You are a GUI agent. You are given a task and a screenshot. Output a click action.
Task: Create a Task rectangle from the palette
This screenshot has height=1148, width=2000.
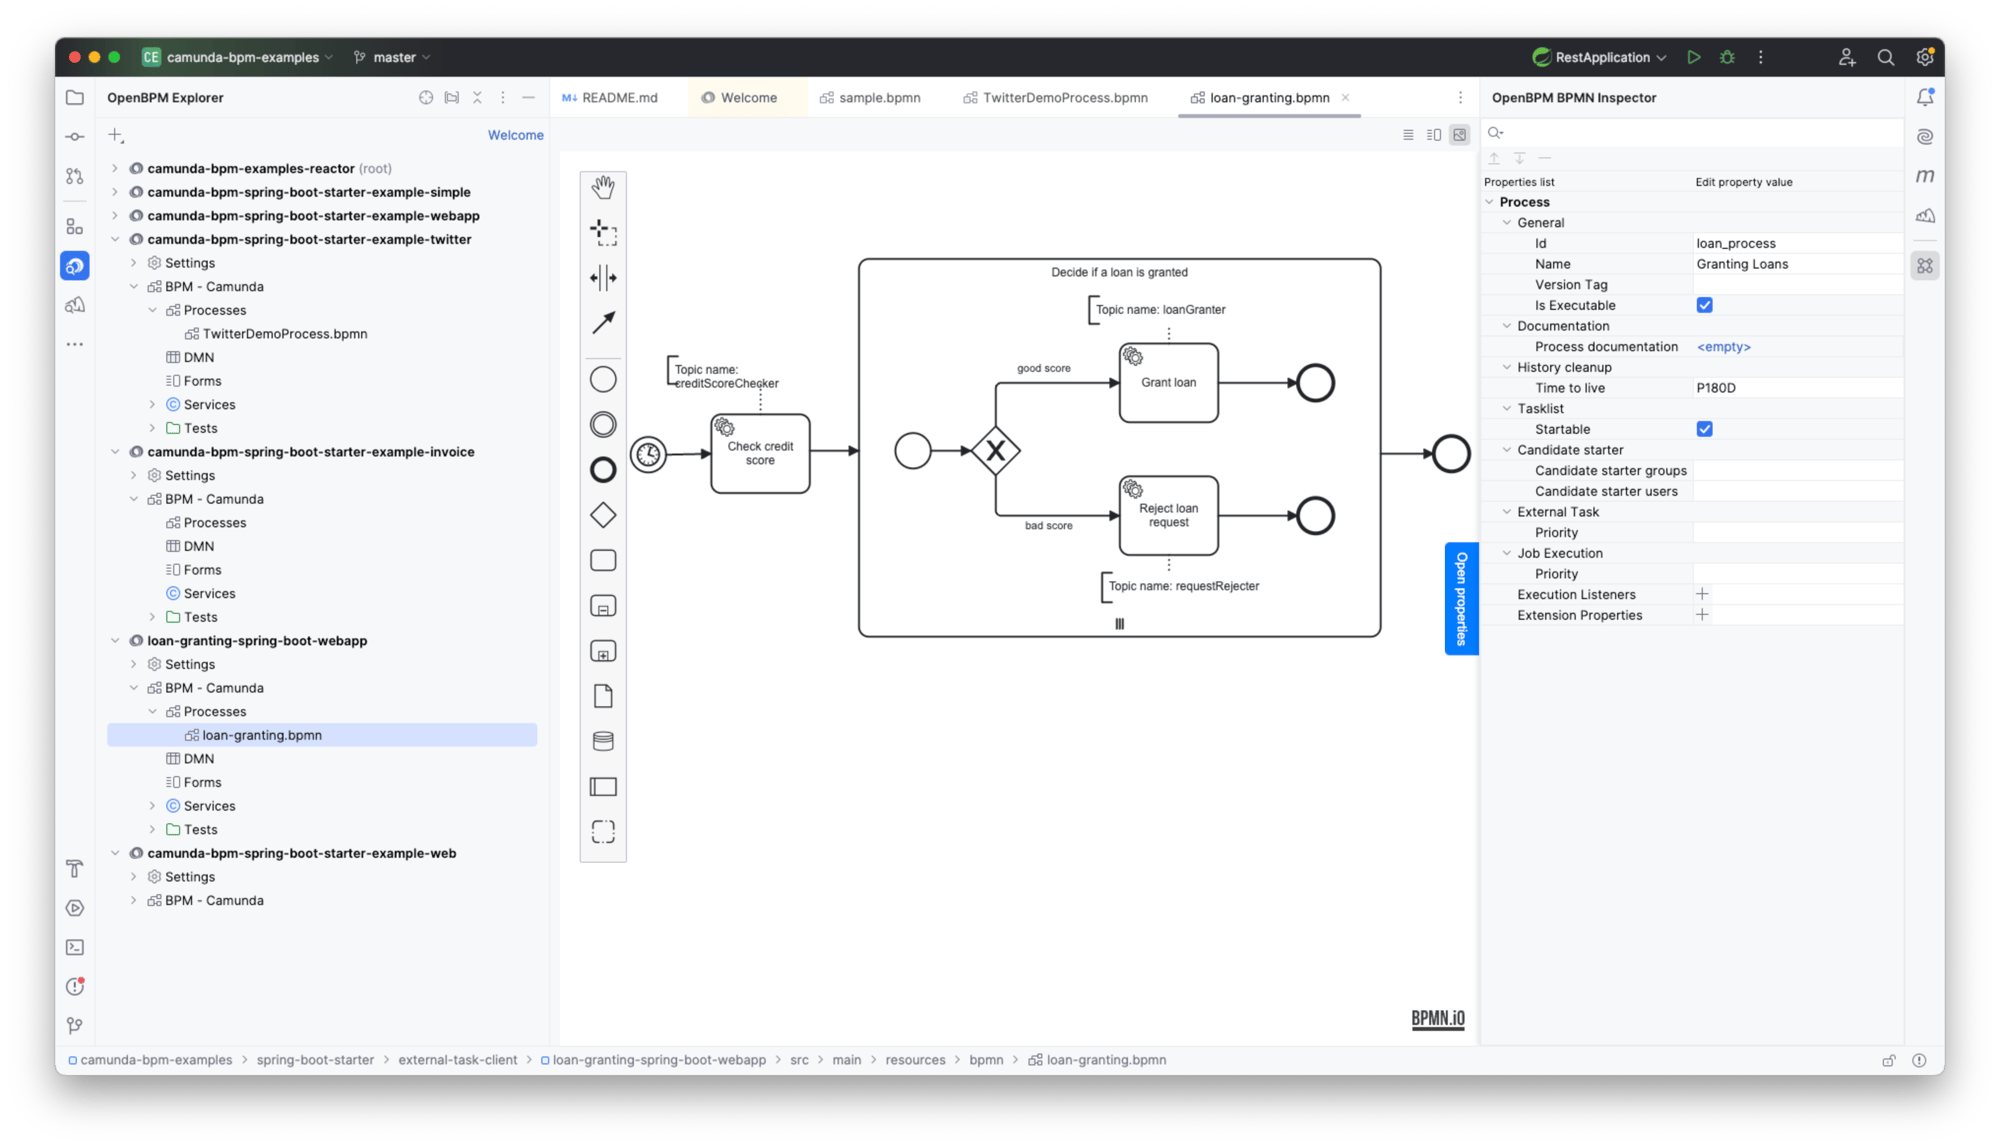pyautogui.click(x=603, y=561)
